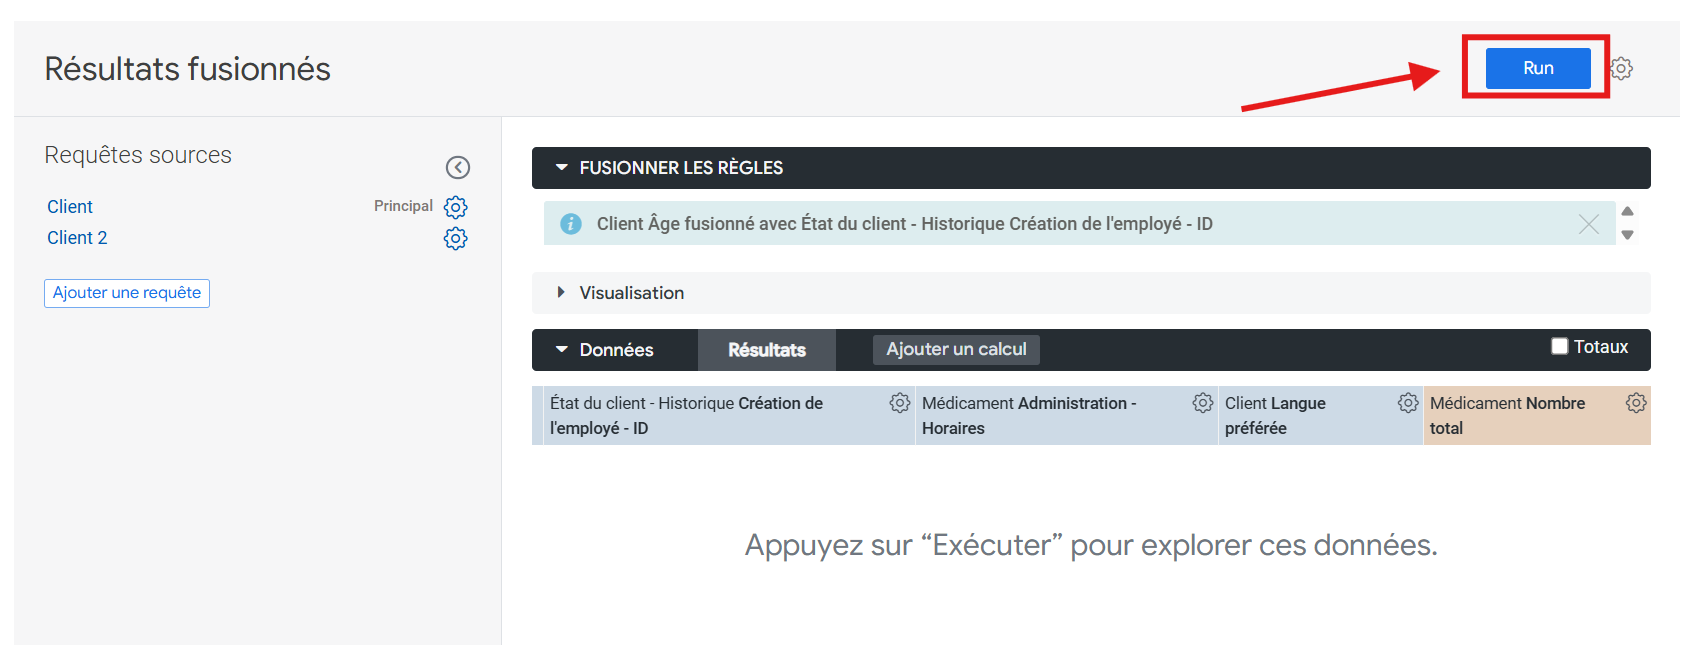The height and width of the screenshot is (645, 1693).
Task: Click the Run button
Action: pos(1538,68)
